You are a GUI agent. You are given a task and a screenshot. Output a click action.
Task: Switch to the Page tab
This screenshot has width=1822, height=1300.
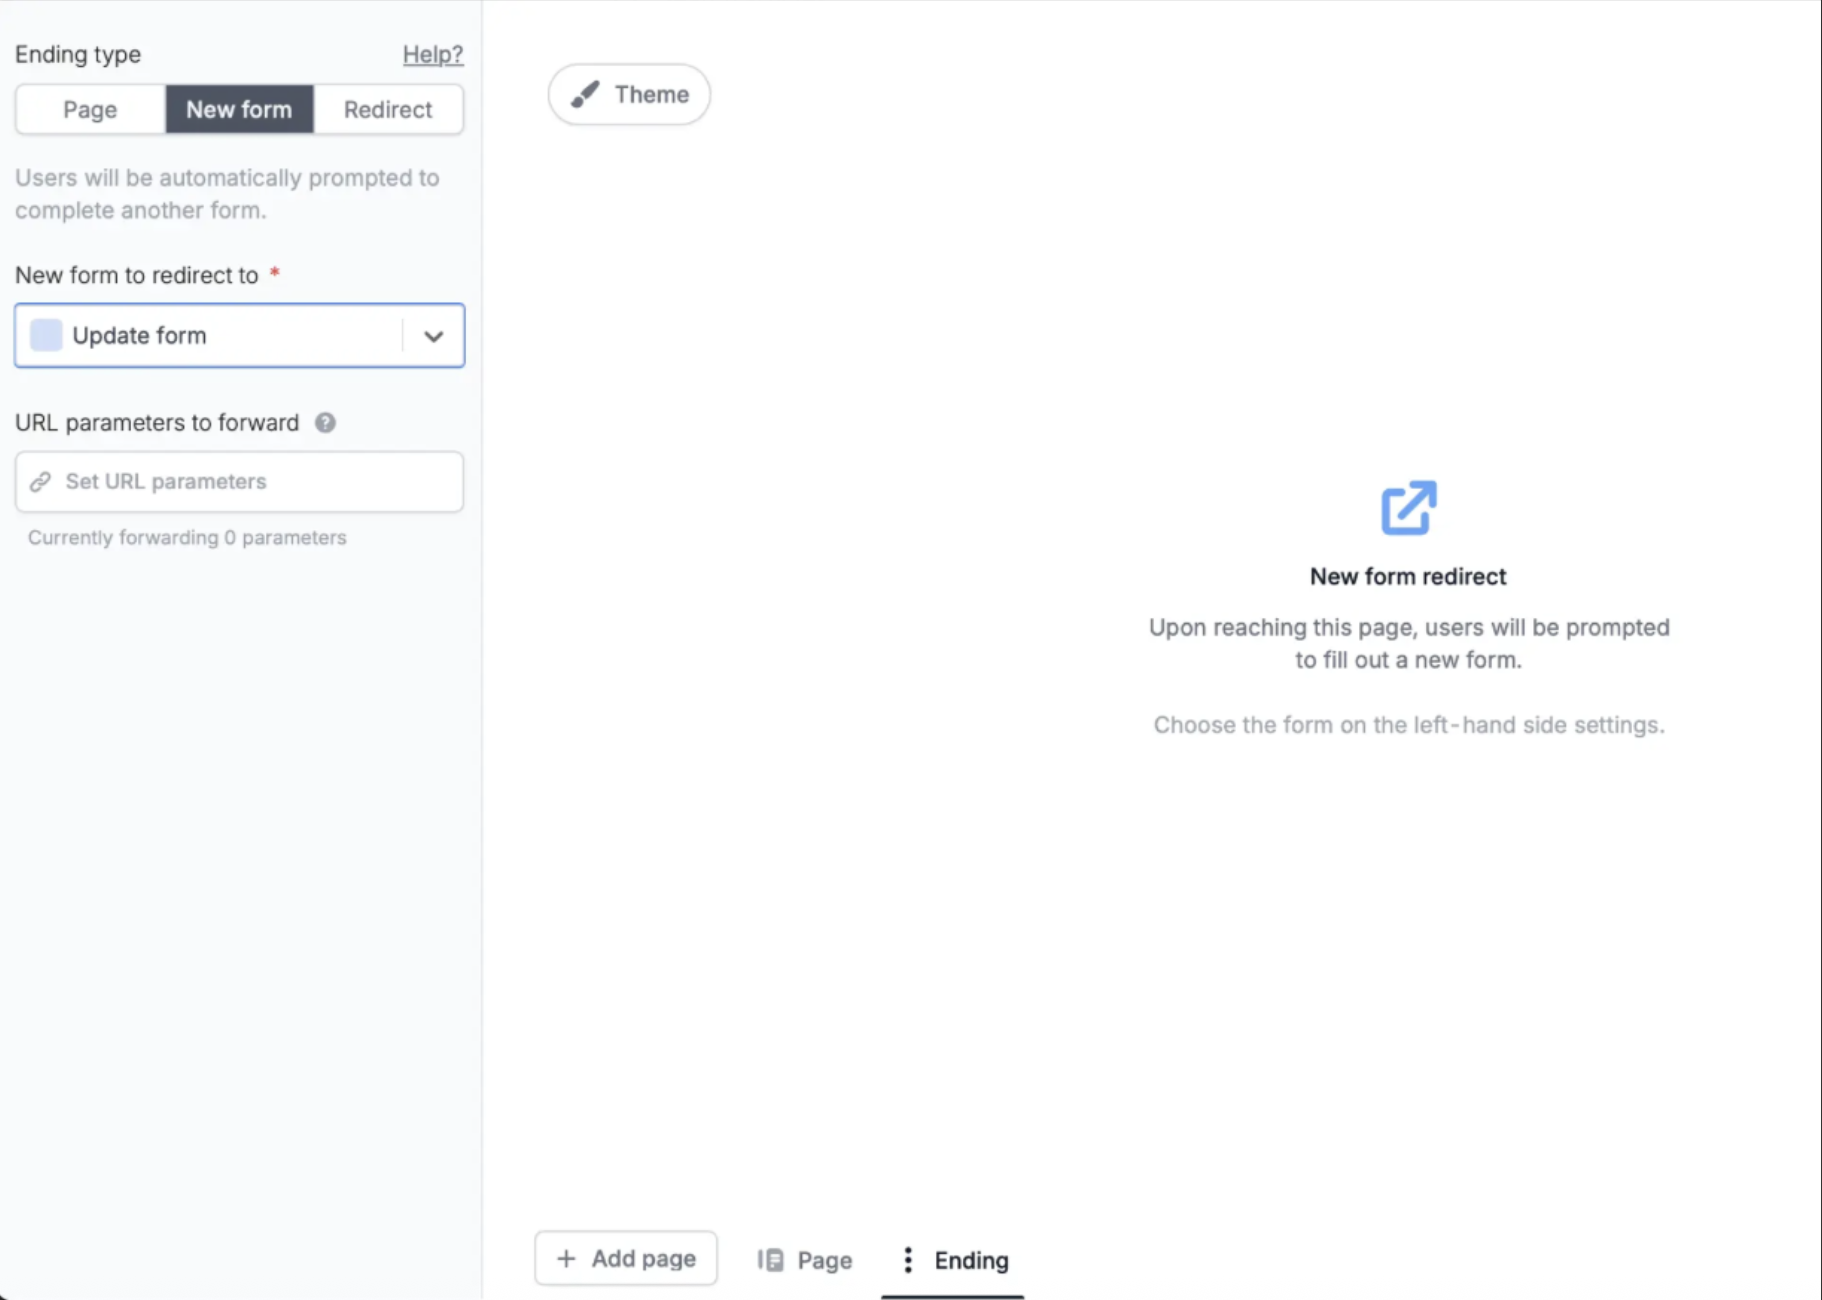805,1260
